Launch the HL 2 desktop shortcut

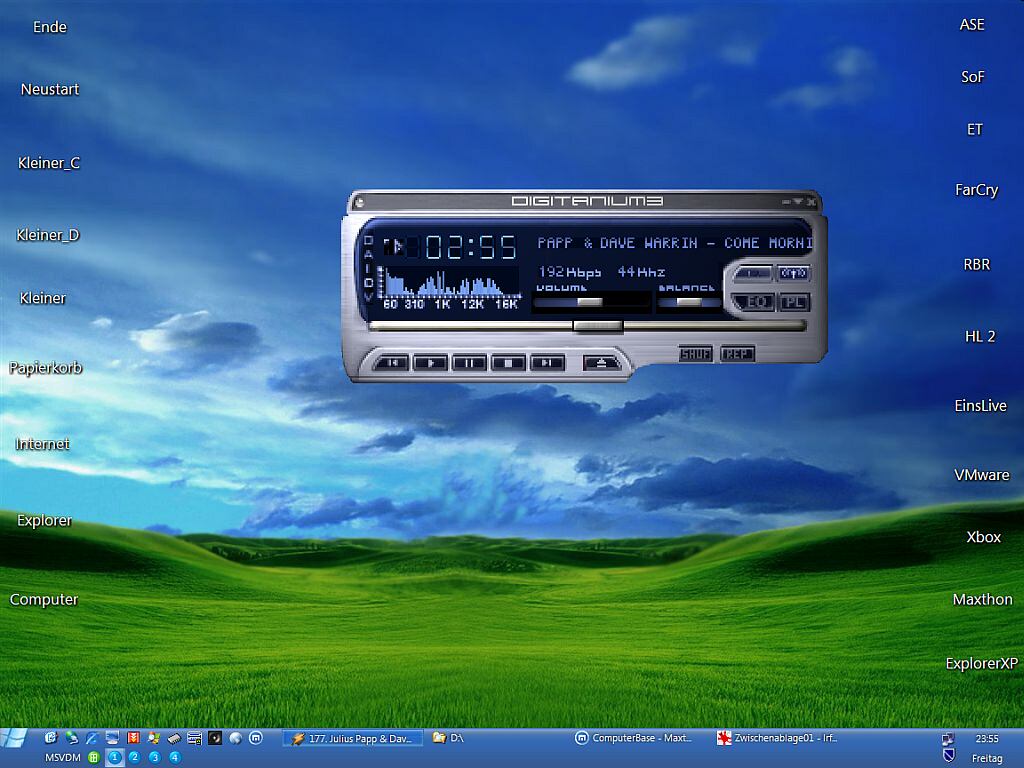pyautogui.click(x=980, y=336)
